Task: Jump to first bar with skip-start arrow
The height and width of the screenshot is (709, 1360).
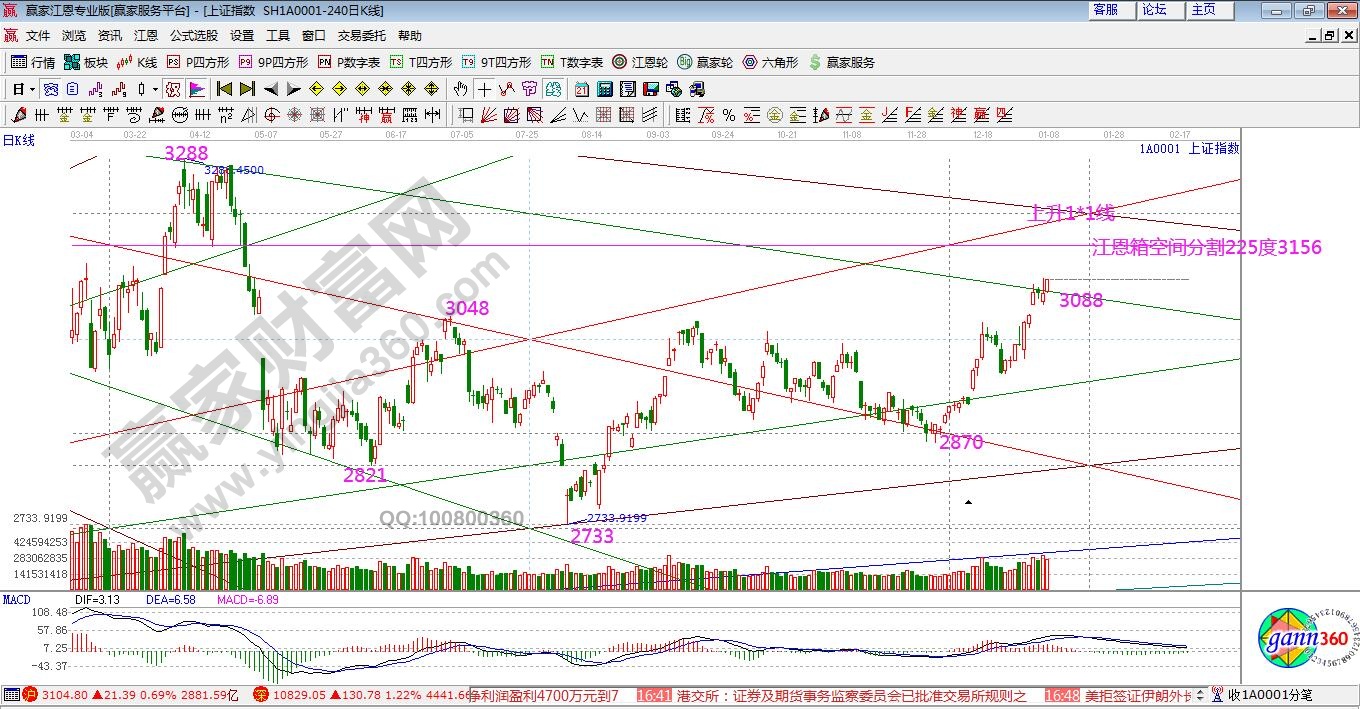Action: coord(224,89)
